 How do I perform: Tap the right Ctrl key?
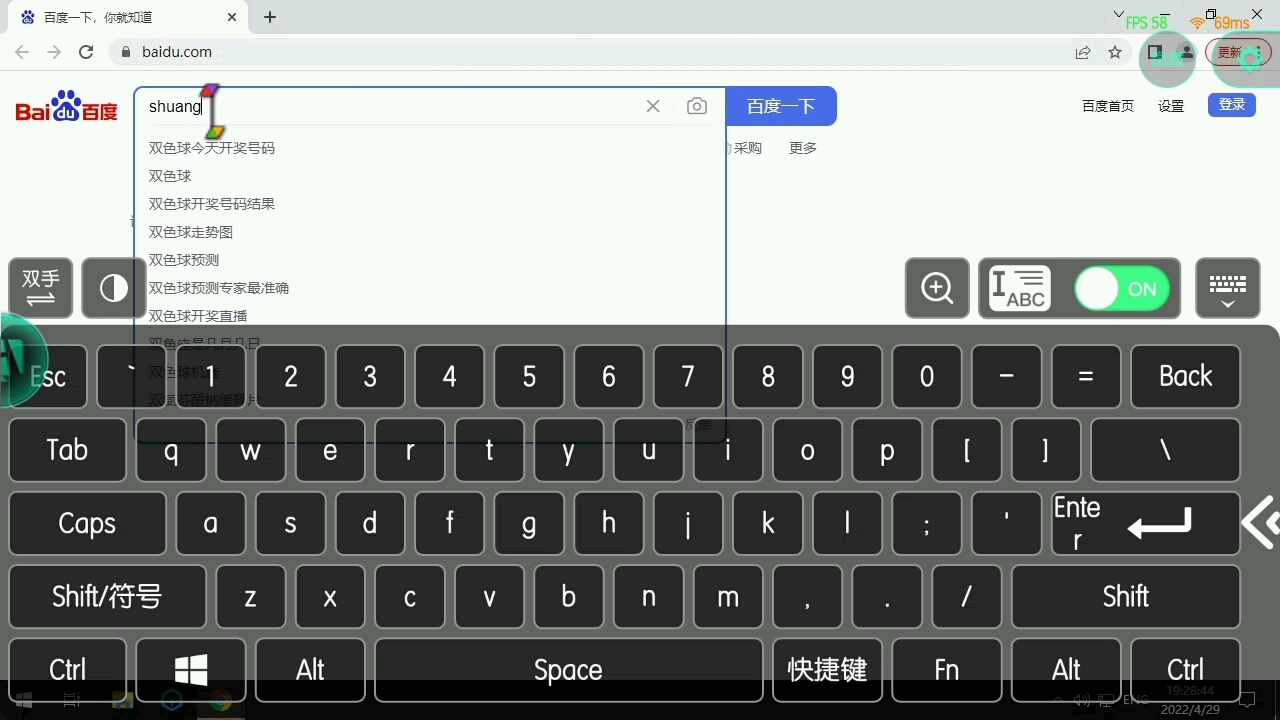pos(1185,668)
